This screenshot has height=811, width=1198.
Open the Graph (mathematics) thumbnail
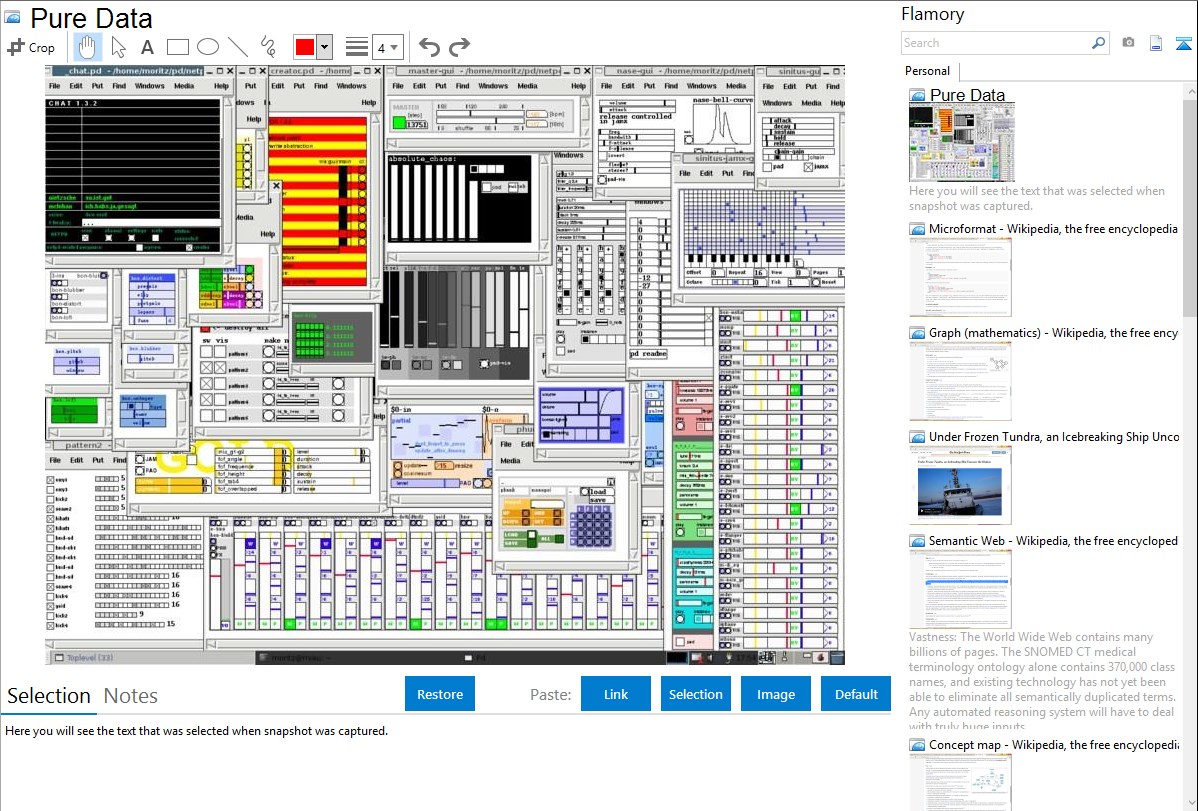pos(960,381)
